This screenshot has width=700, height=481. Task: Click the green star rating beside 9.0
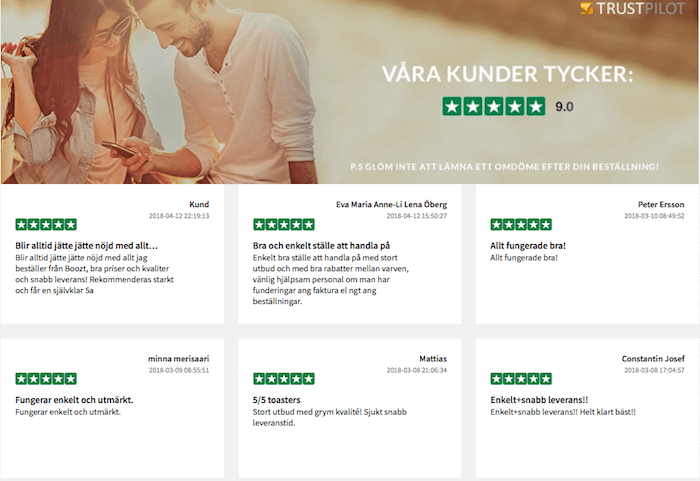pos(494,106)
